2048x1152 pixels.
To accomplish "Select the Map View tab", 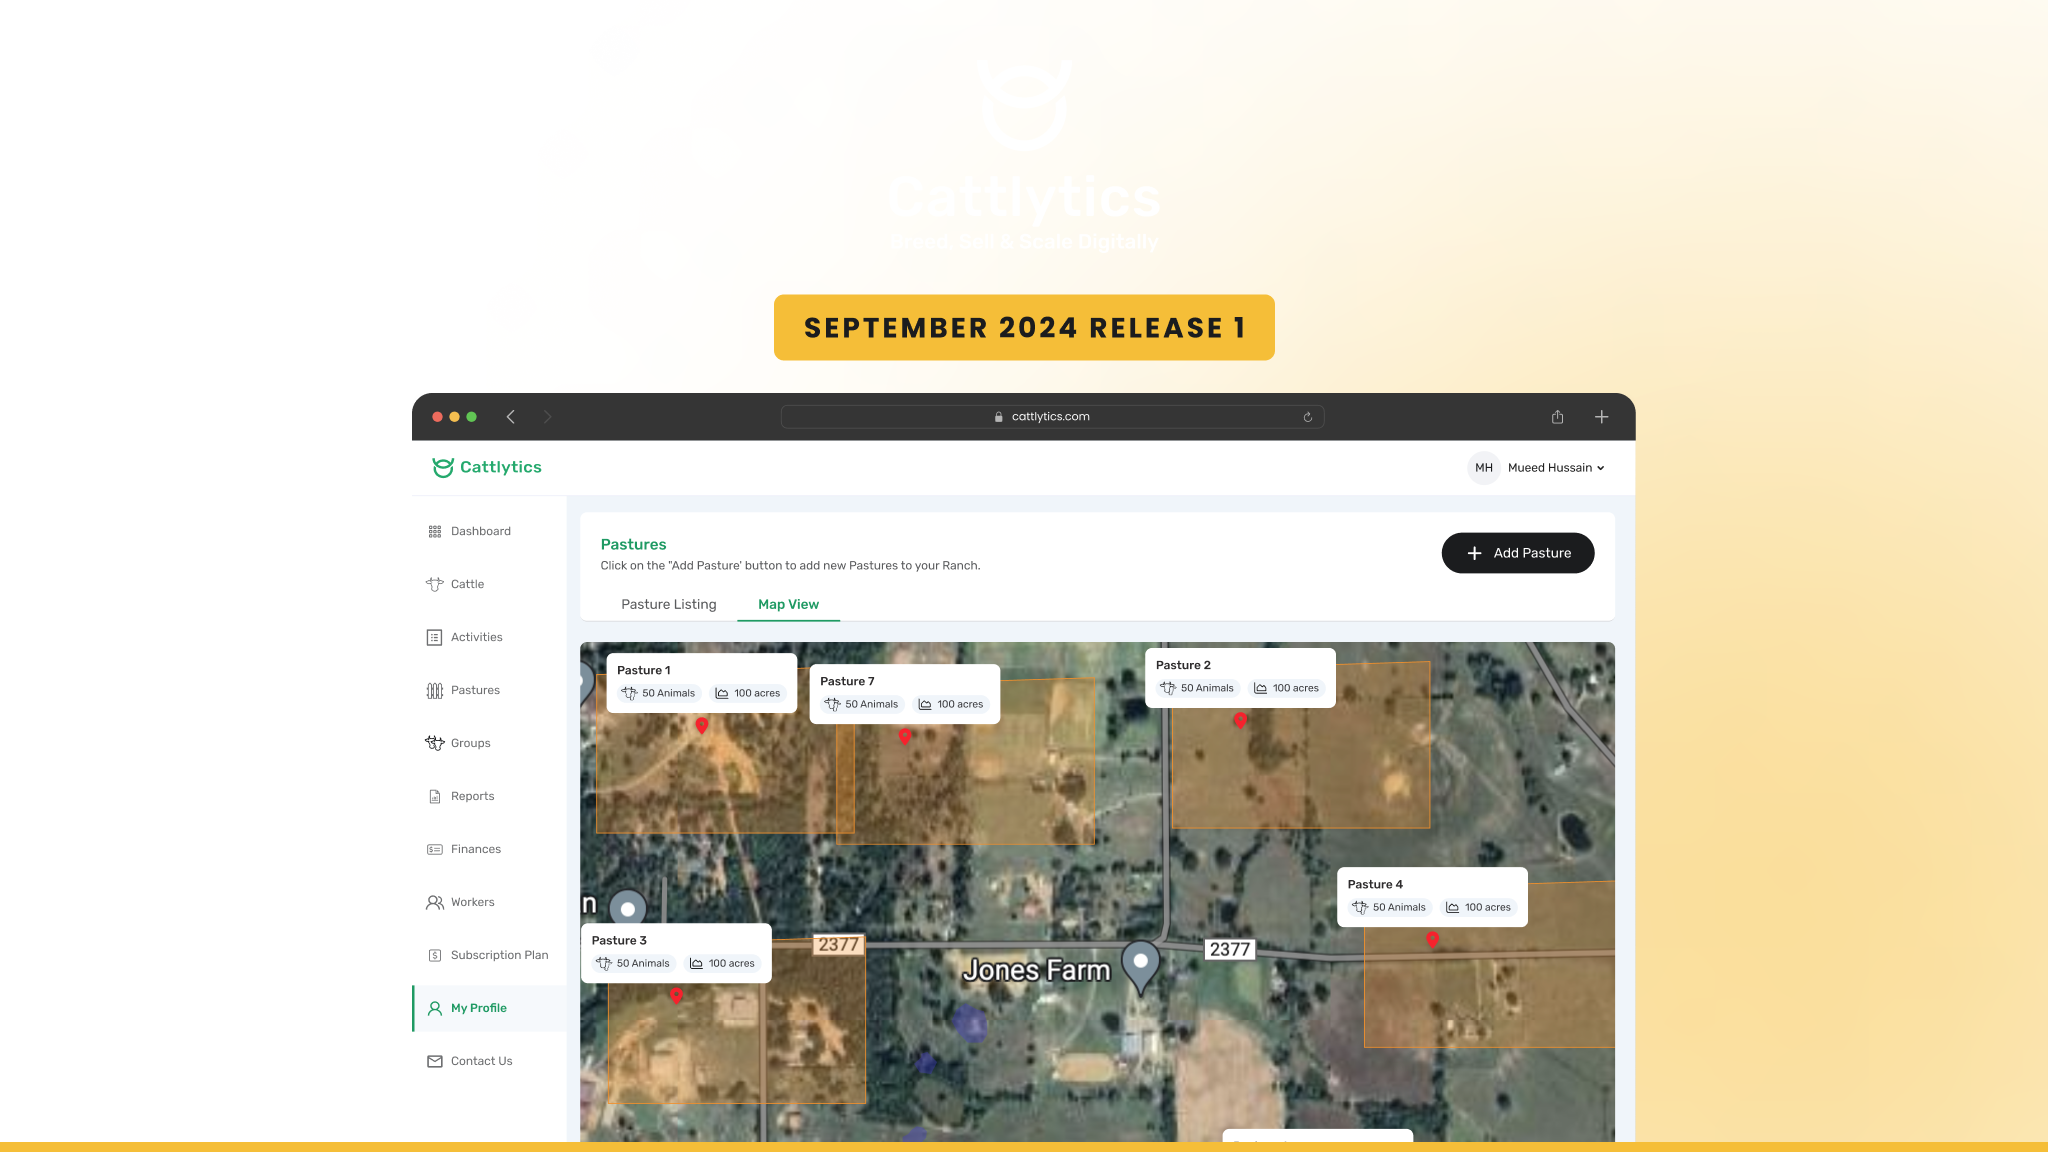I will pyautogui.click(x=788, y=604).
